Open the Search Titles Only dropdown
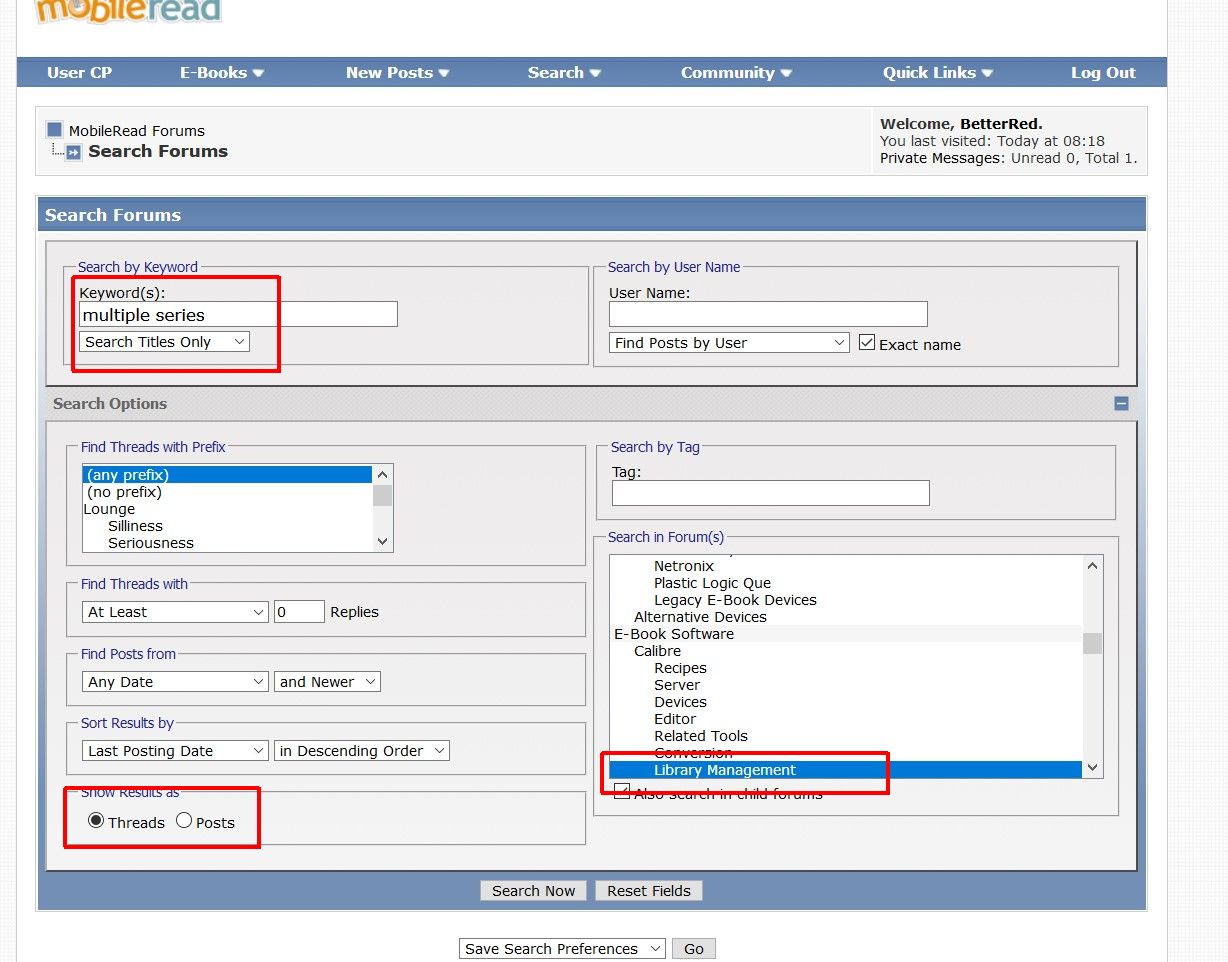Viewport: 1228px width, 962px height. pos(165,342)
